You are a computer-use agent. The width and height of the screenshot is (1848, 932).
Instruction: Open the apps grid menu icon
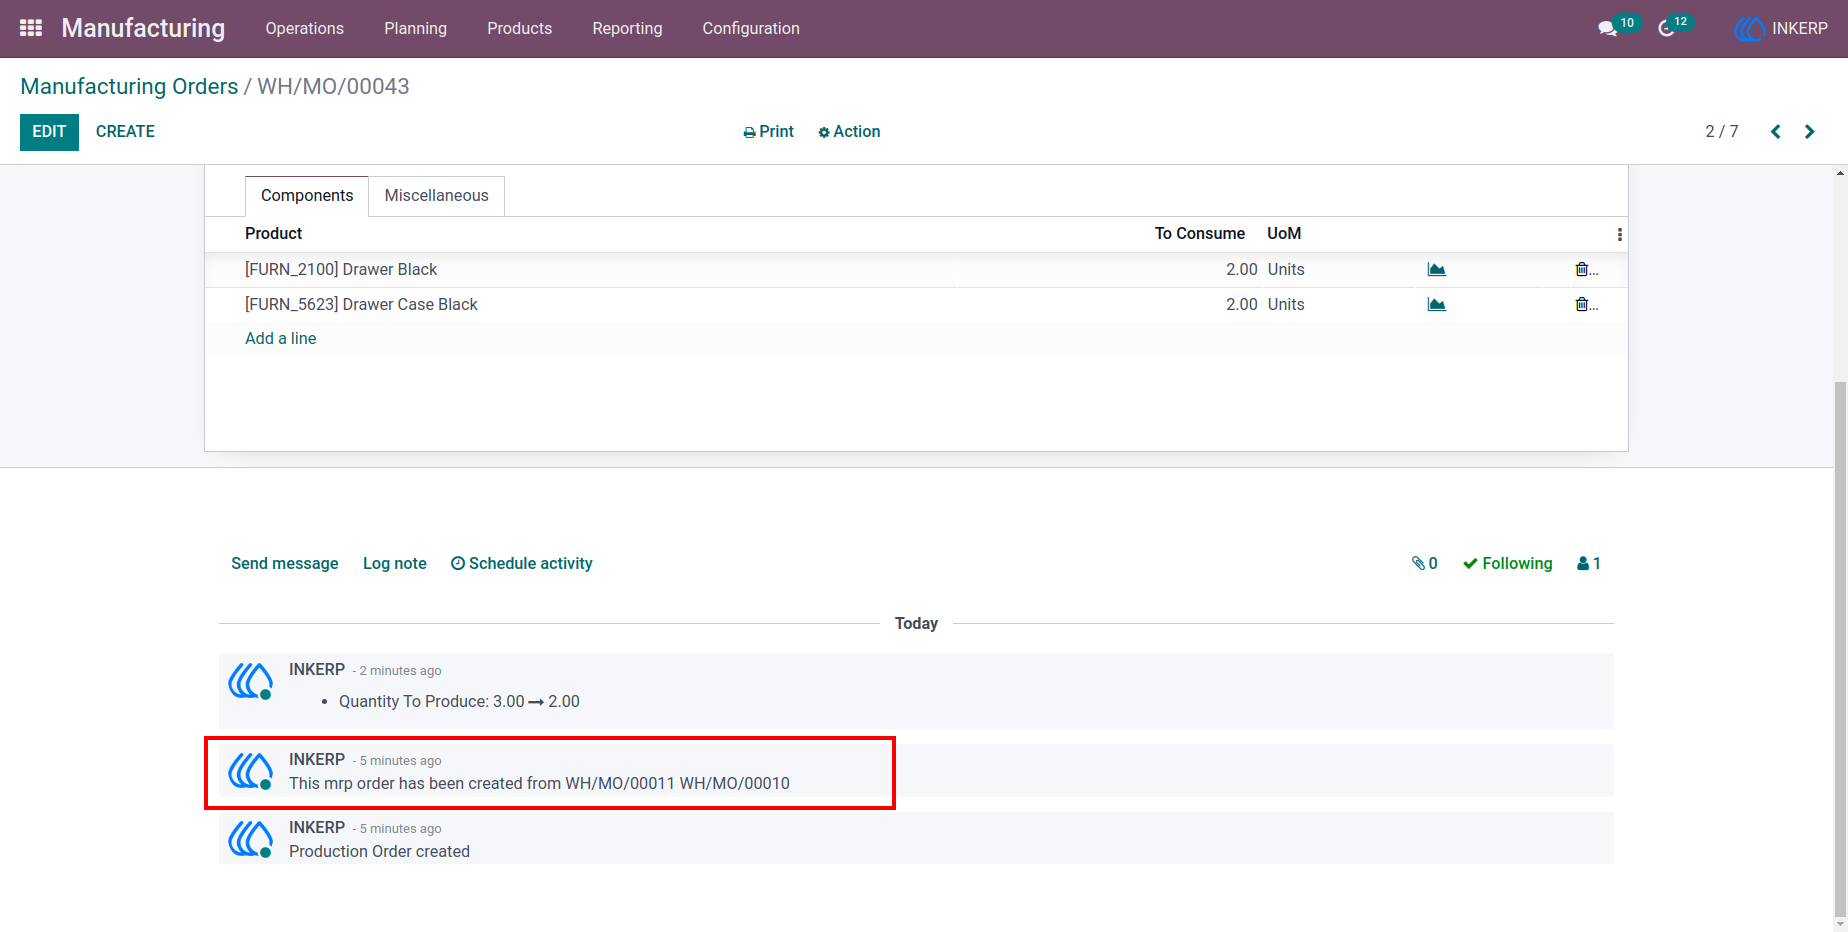point(31,28)
